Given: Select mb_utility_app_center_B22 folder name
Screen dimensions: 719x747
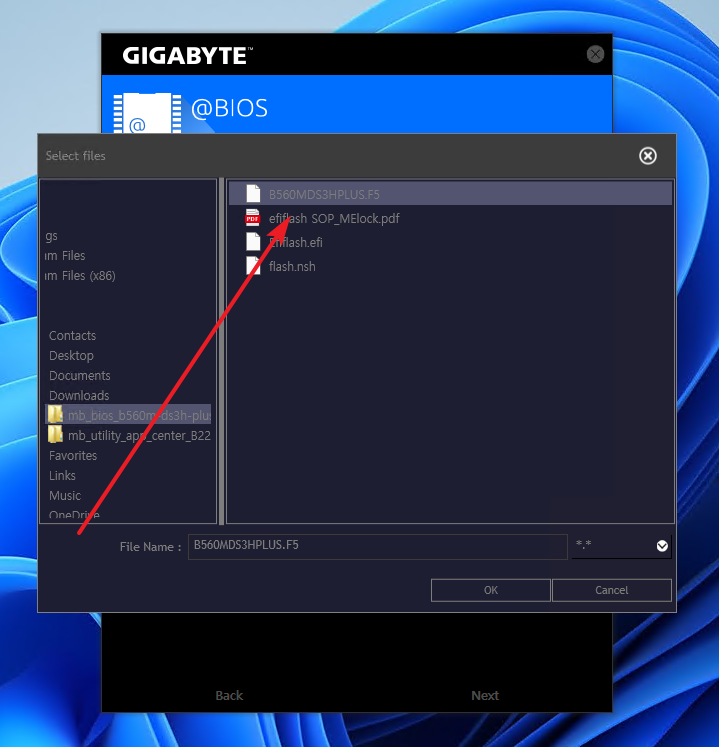Looking at the screenshot, I should 139,435.
